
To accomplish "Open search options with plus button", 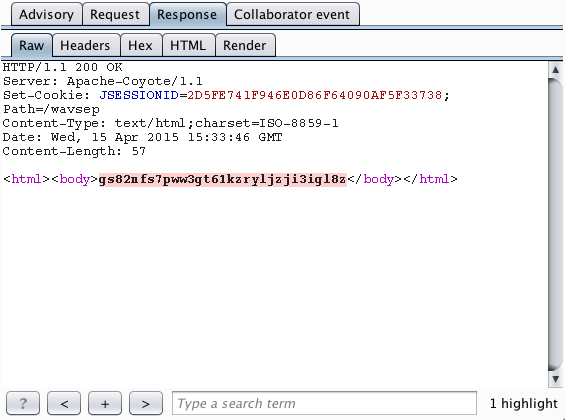I will (105, 403).
